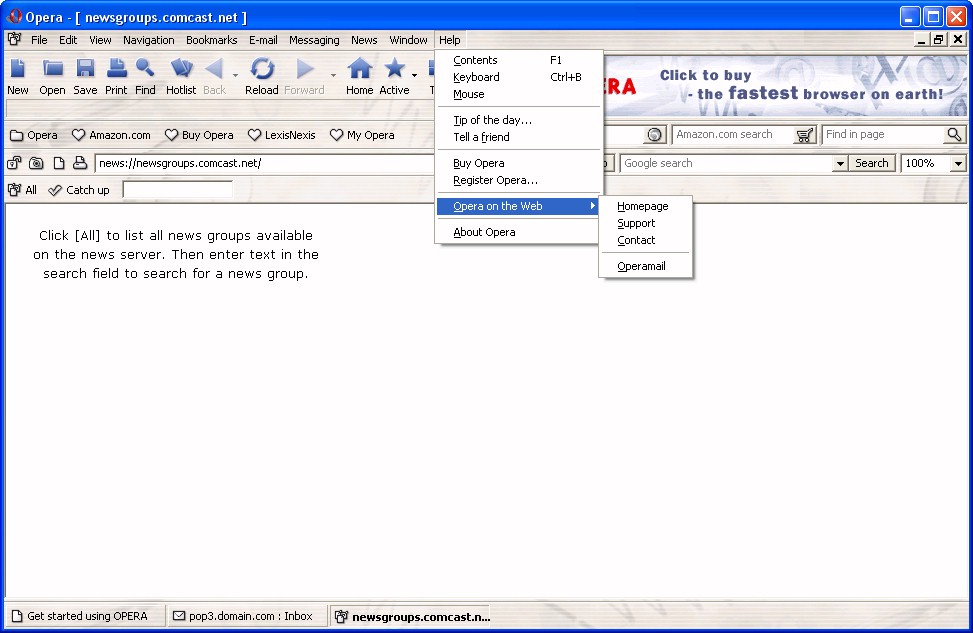Select Homepage from the submenu

tap(642, 206)
